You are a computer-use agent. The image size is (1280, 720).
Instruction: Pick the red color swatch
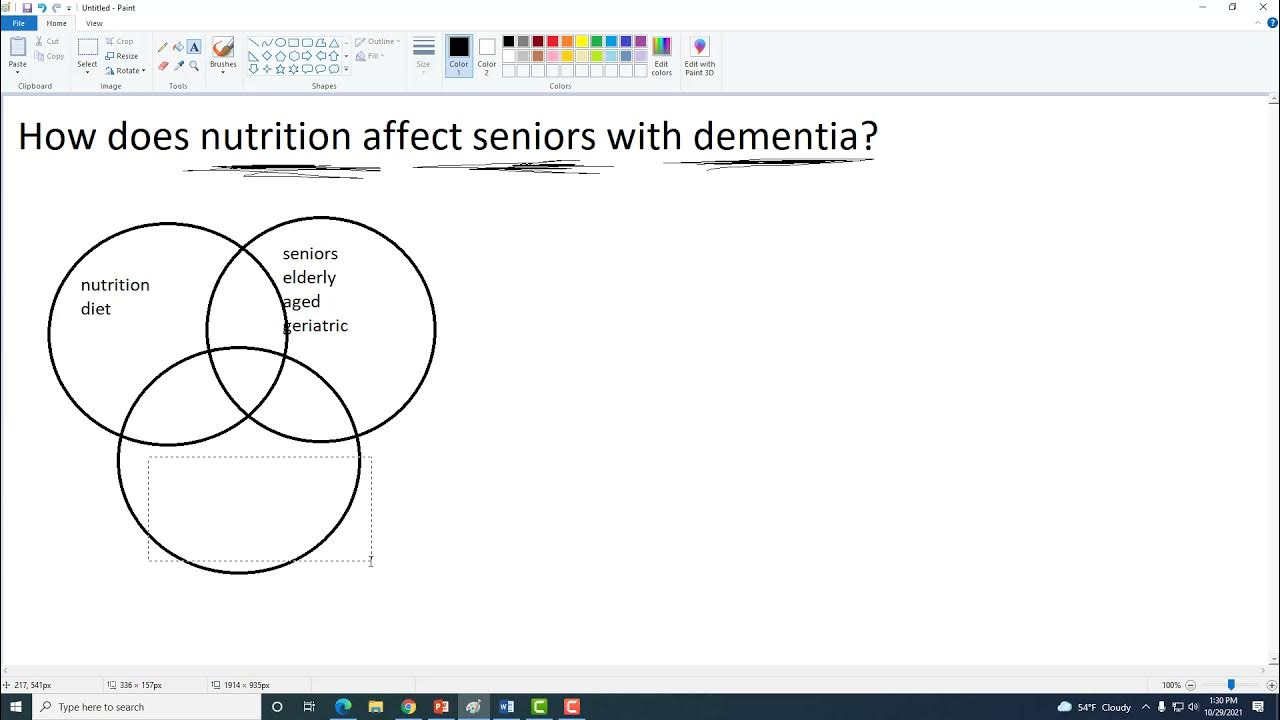tap(552, 41)
